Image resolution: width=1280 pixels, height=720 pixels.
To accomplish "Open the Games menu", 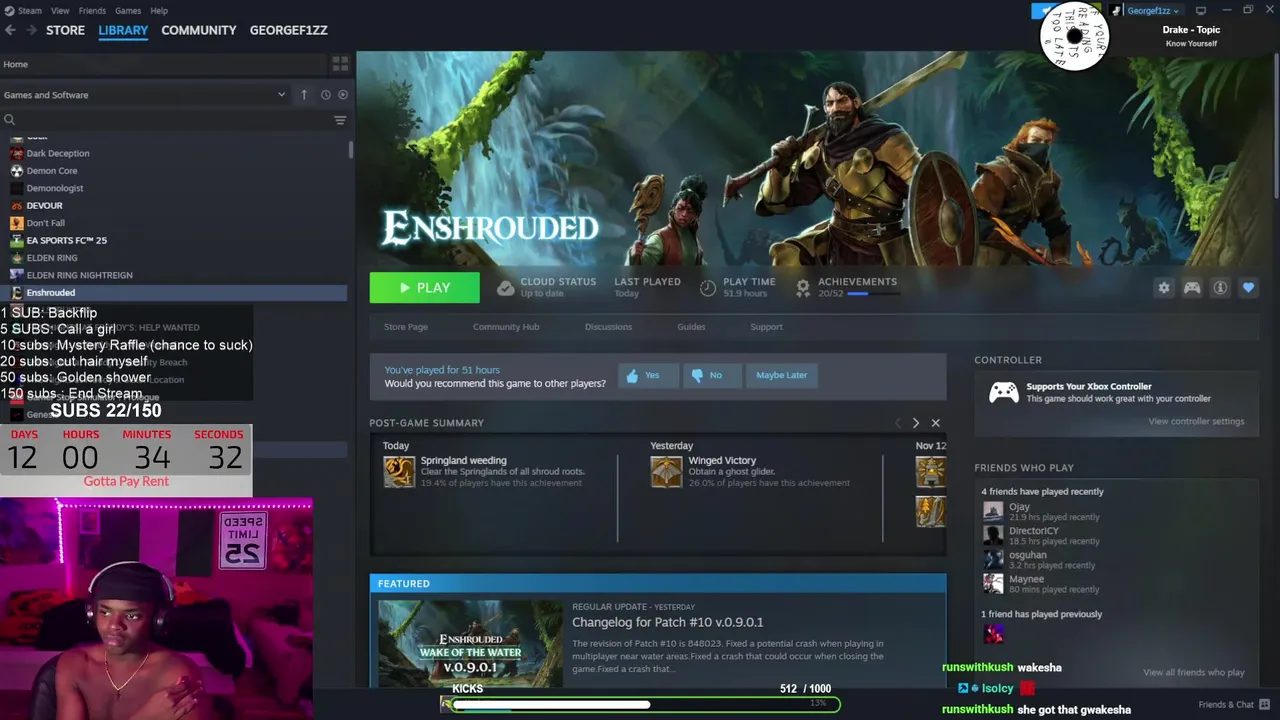I will tap(128, 11).
